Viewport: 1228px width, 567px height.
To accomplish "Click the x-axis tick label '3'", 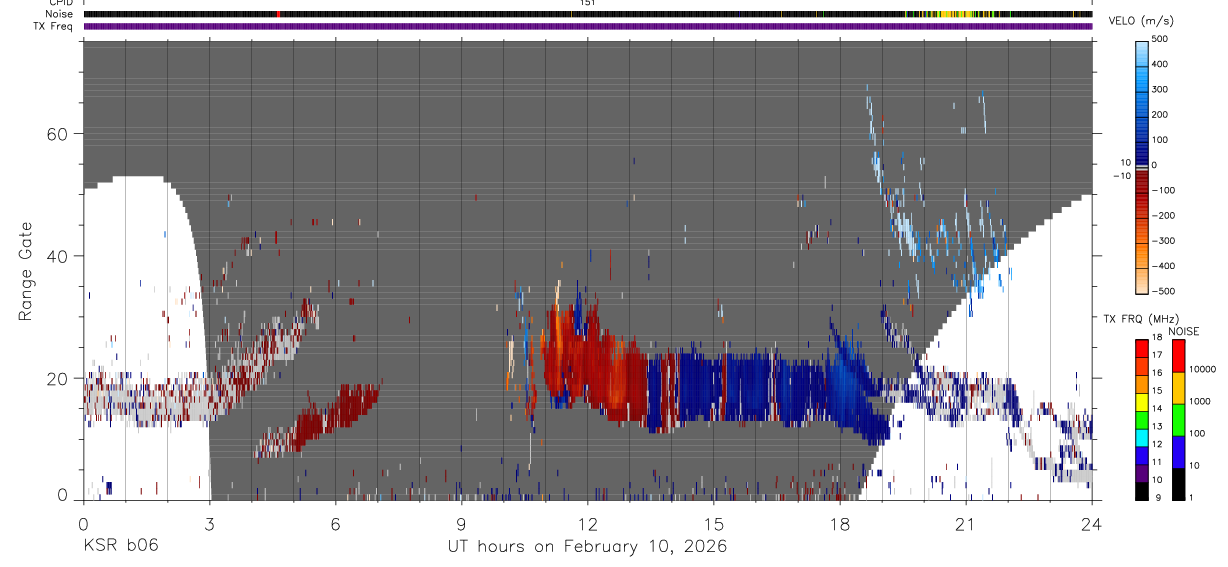I will 209,523.
